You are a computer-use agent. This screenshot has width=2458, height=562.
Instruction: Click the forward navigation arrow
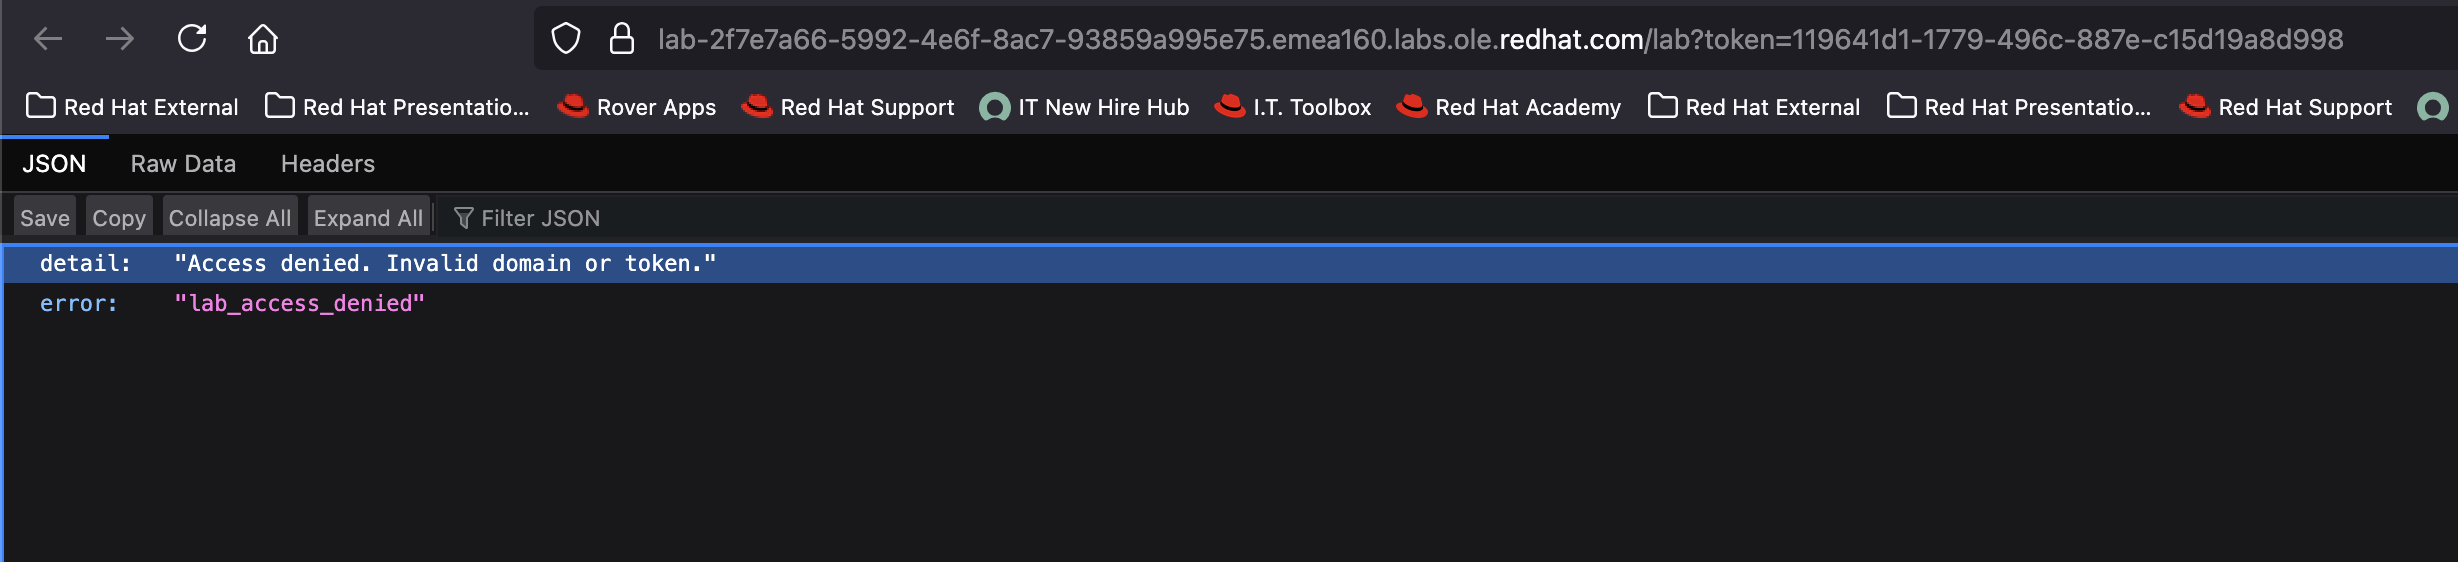pos(120,39)
